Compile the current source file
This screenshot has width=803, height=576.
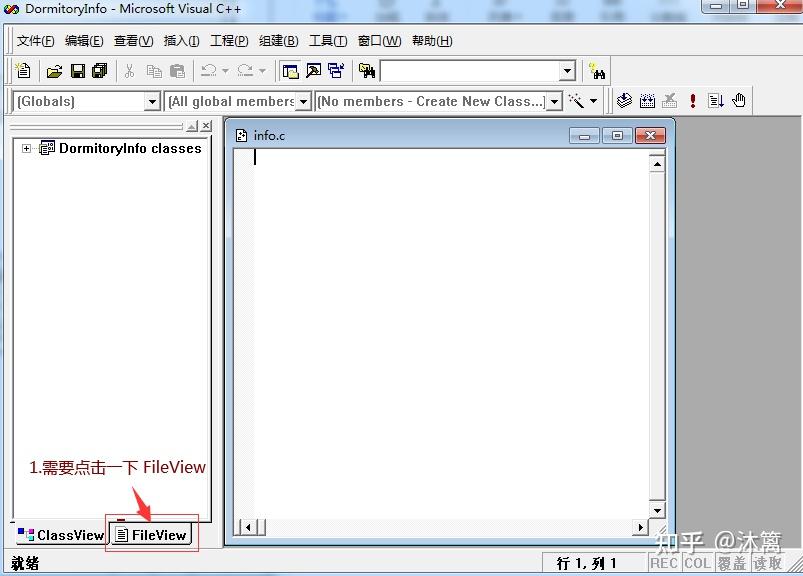coord(625,100)
